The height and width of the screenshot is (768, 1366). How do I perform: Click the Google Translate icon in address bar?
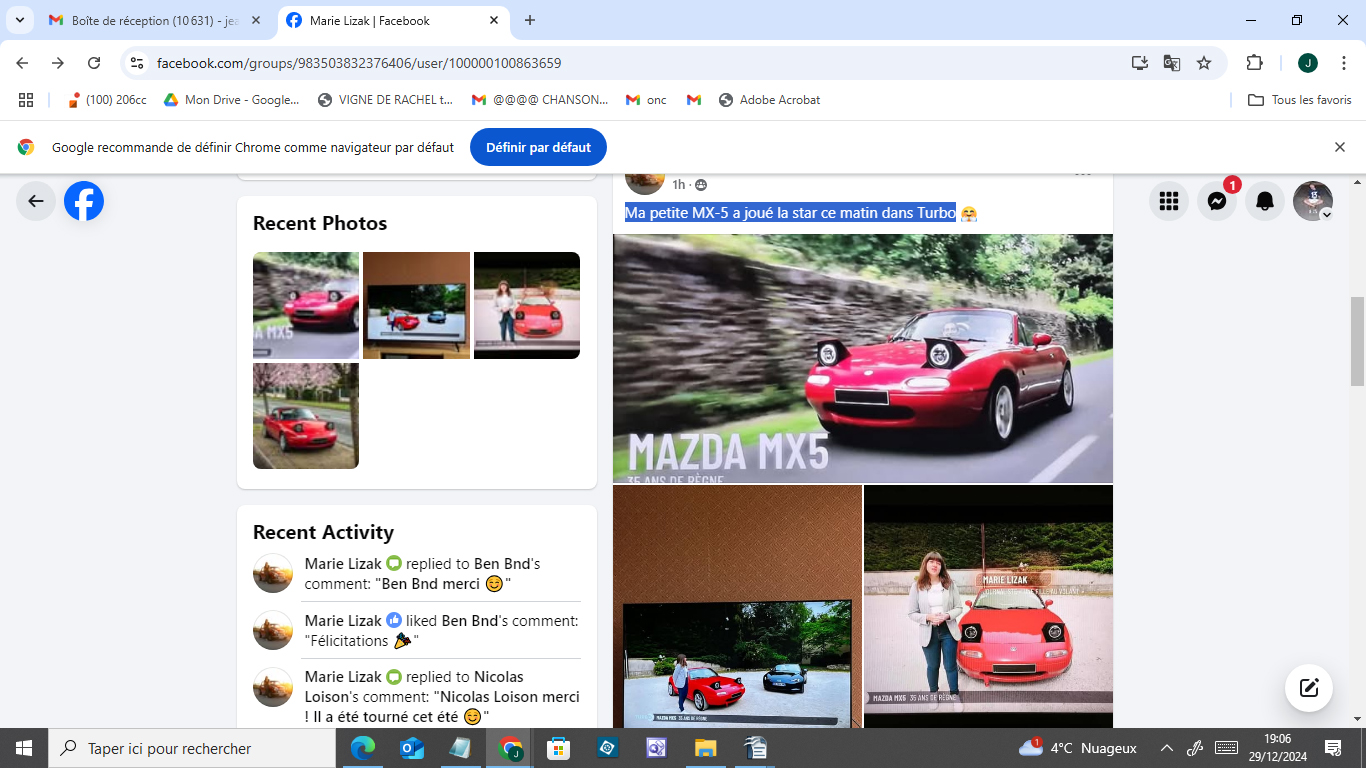[1172, 63]
